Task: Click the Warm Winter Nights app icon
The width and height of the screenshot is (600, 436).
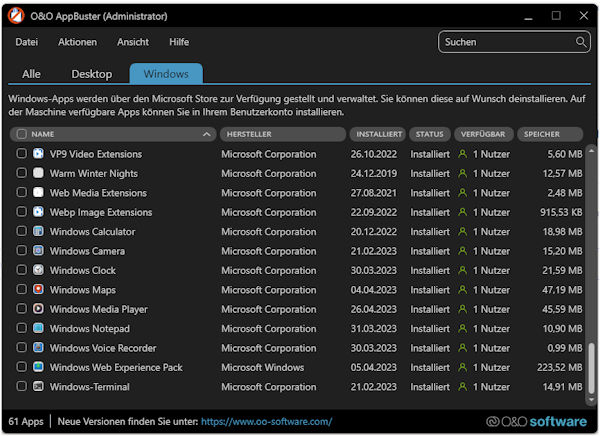Action: coord(38,173)
